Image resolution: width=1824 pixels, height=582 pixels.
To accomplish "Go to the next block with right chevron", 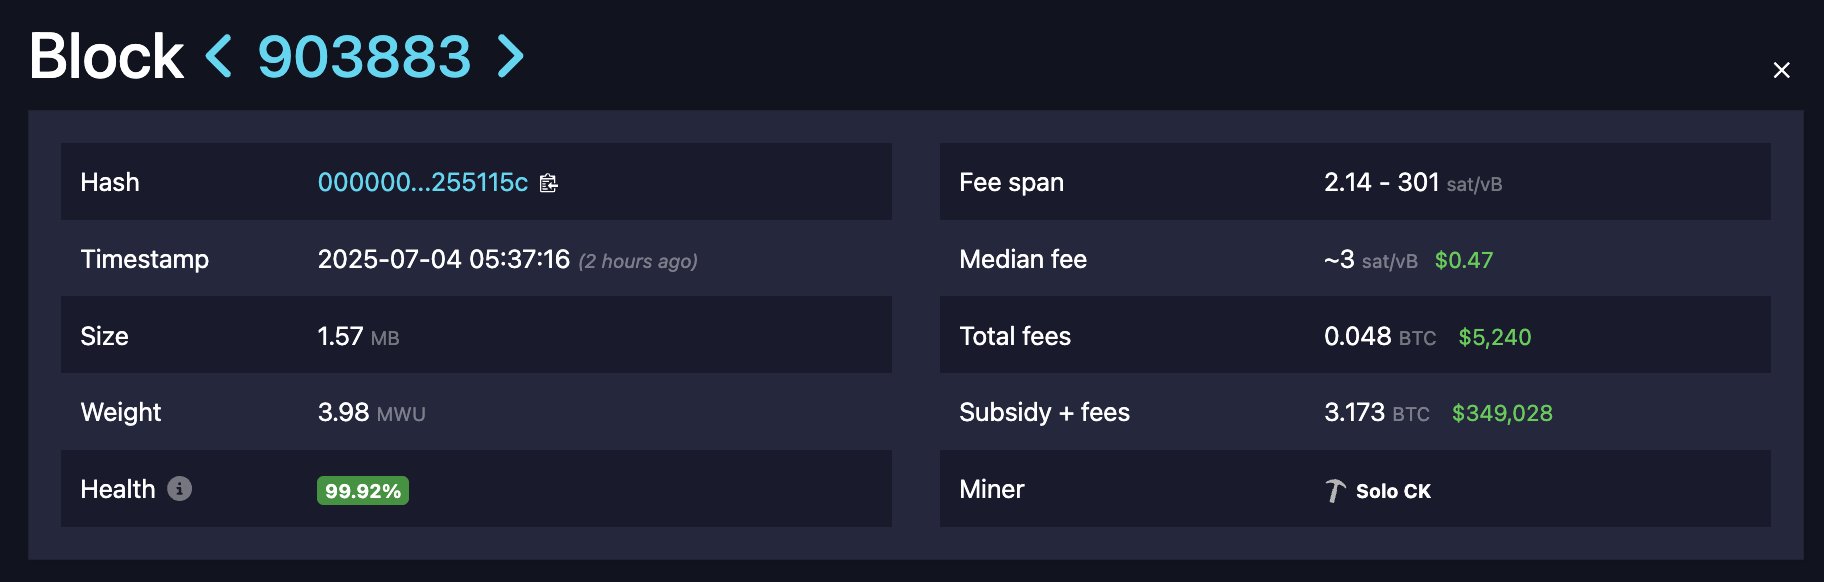I will pyautogui.click(x=510, y=56).
